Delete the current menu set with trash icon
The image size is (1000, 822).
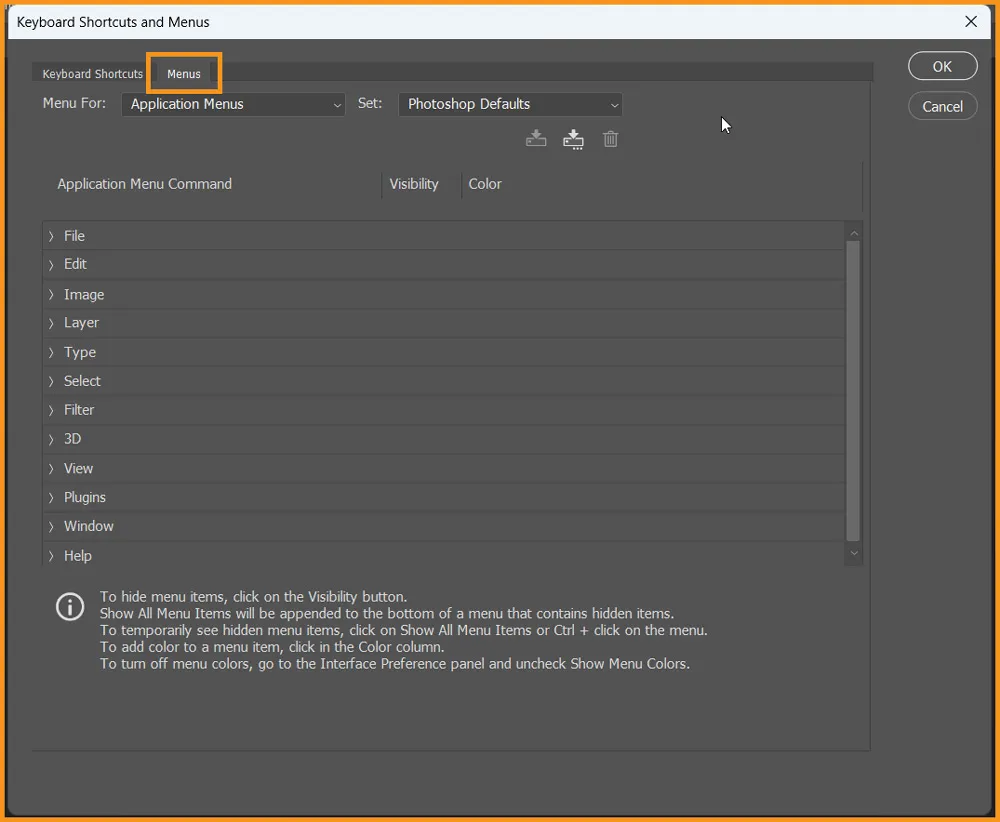click(x=610, y=139)
